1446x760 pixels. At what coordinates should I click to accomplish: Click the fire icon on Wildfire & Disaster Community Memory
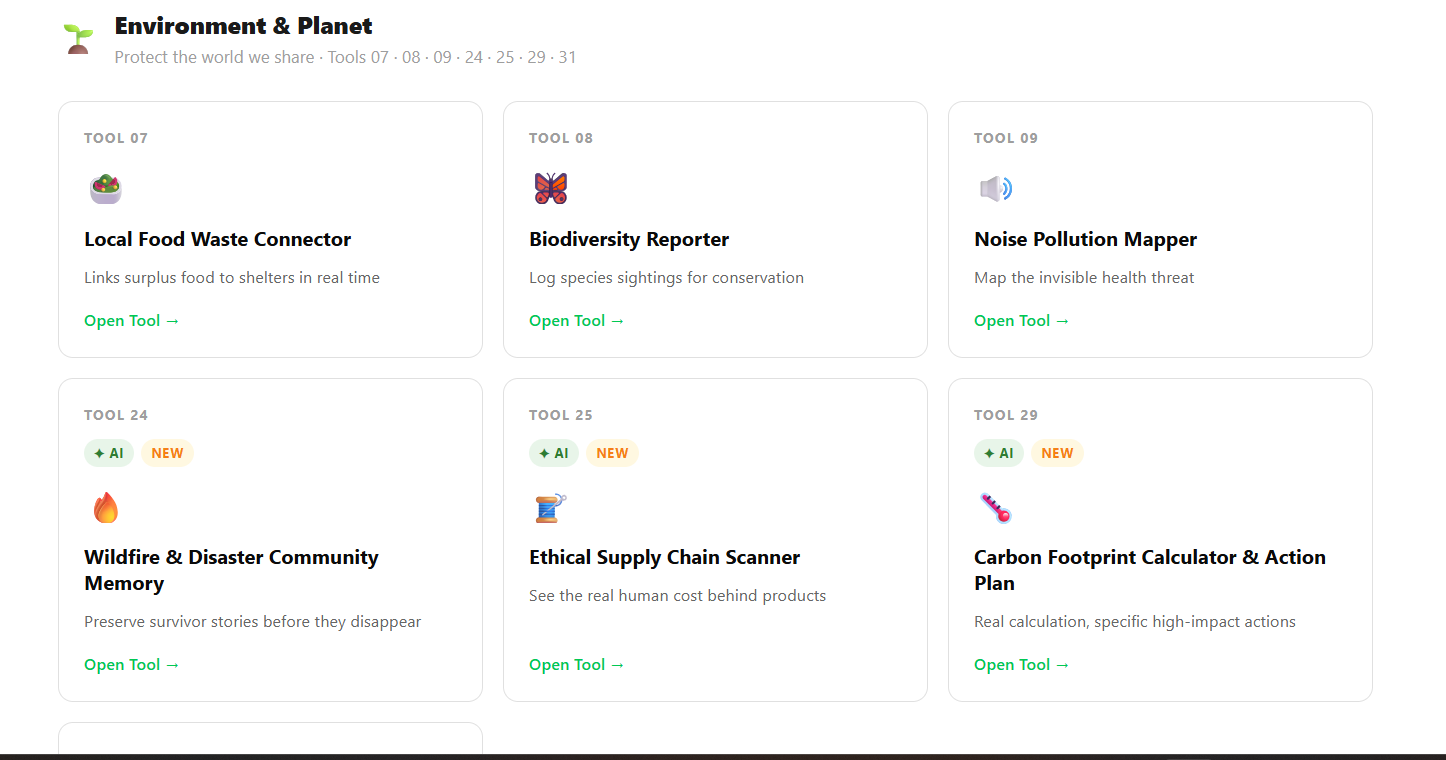[106, 507]
